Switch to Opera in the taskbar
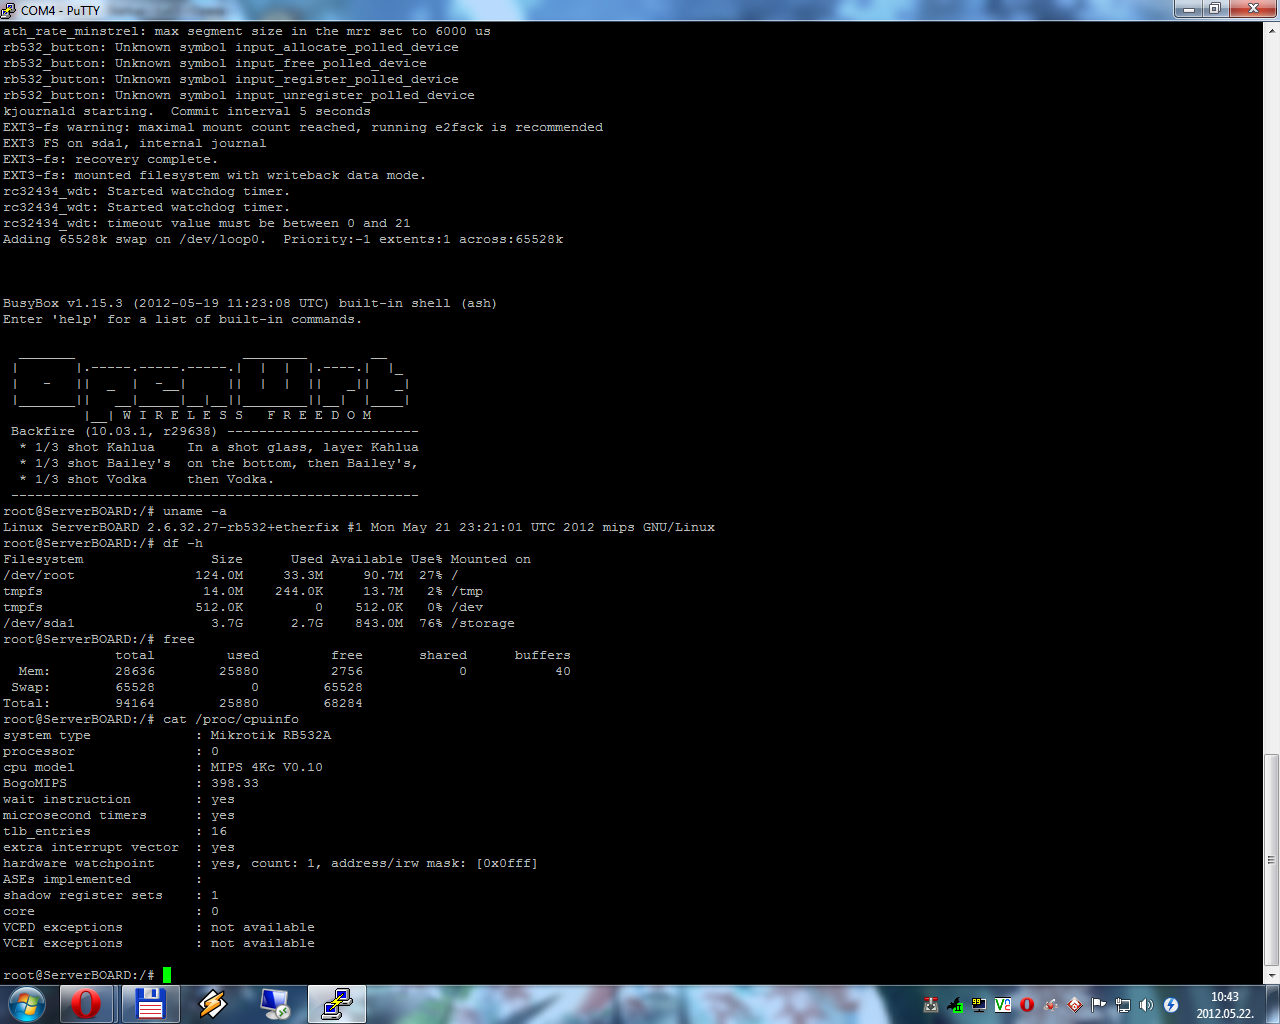1280x1024 pixels. tap(86, 1004)
